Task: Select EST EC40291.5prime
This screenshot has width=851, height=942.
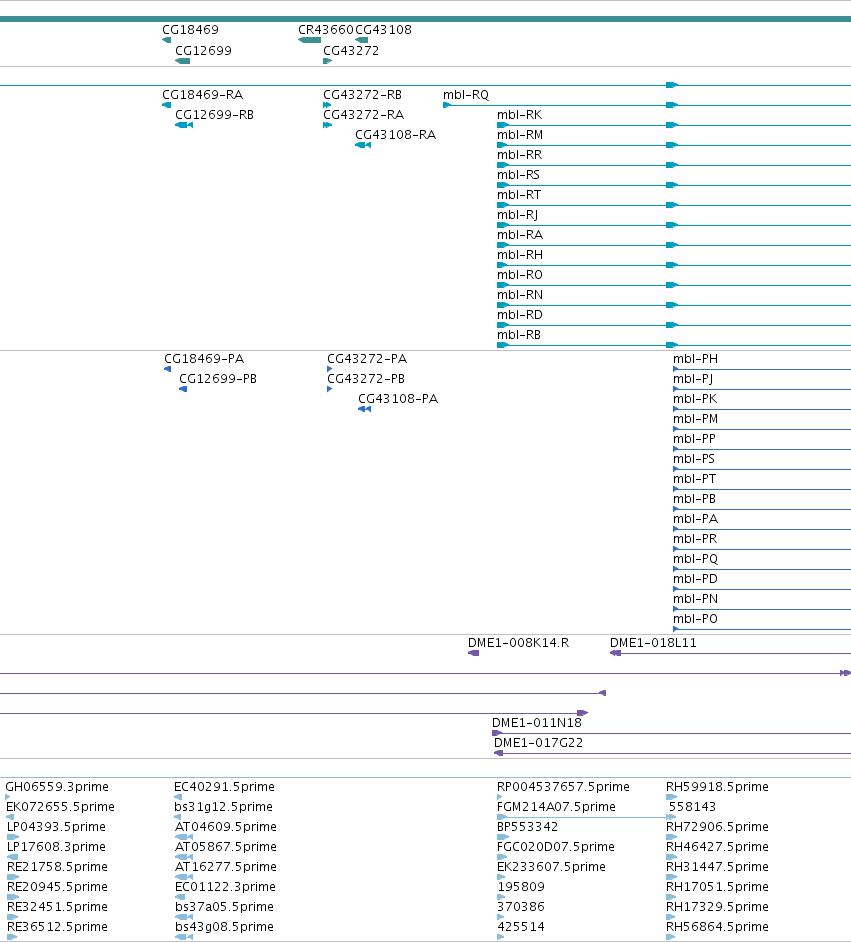Action: click(x=224, y=786)
